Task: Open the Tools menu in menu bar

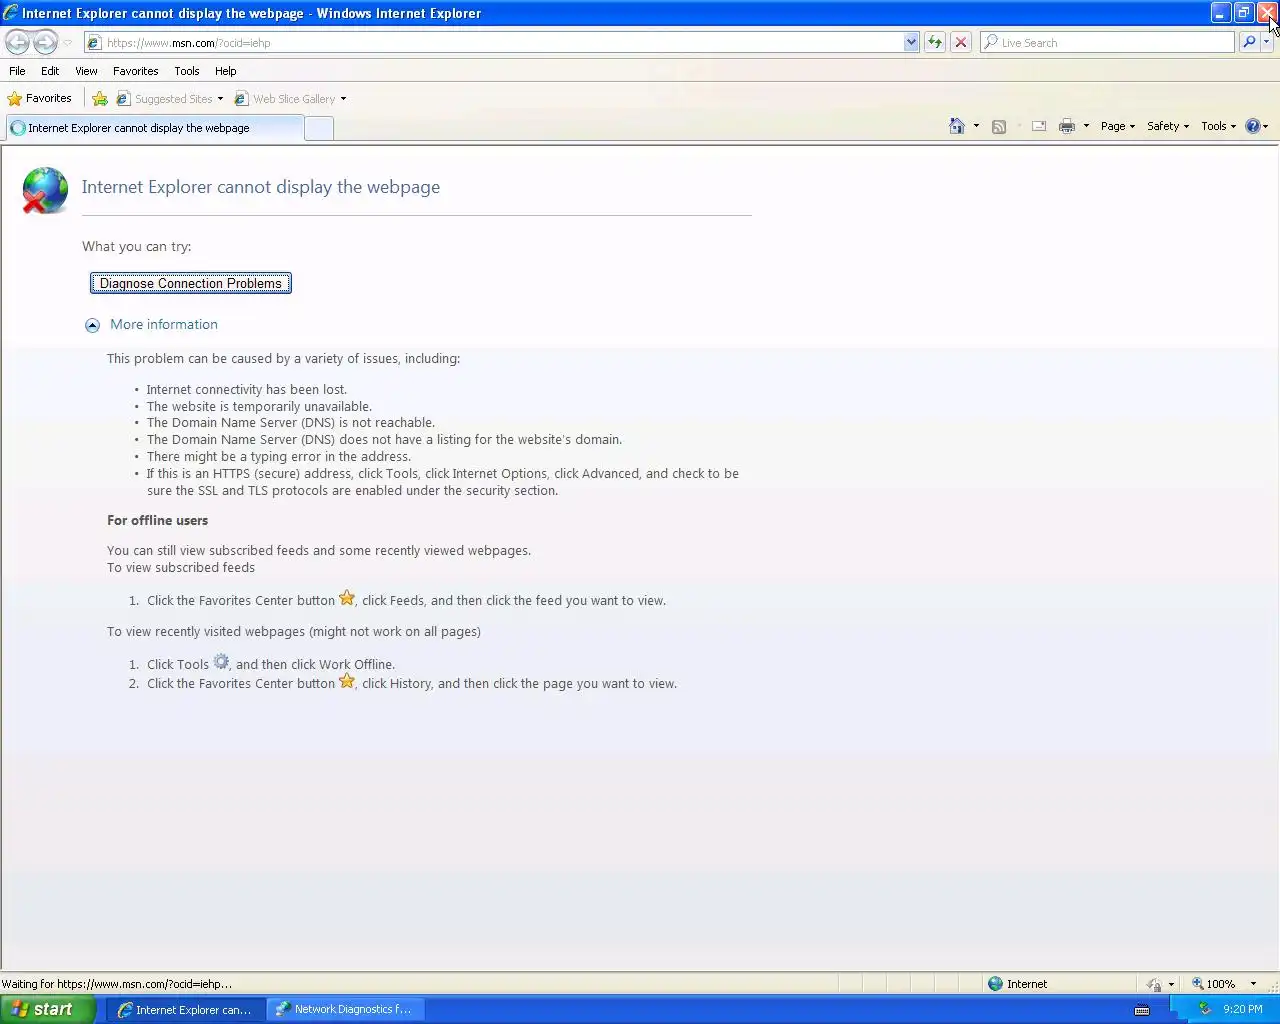Action: click(187, 71)
